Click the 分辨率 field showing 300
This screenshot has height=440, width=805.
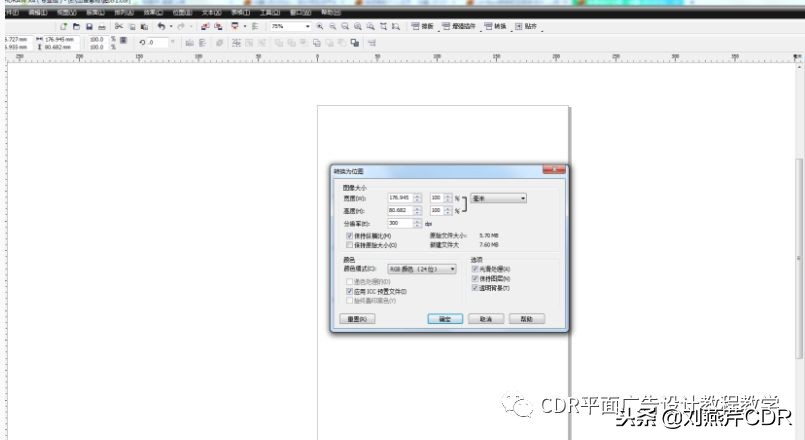coord(400,223)
